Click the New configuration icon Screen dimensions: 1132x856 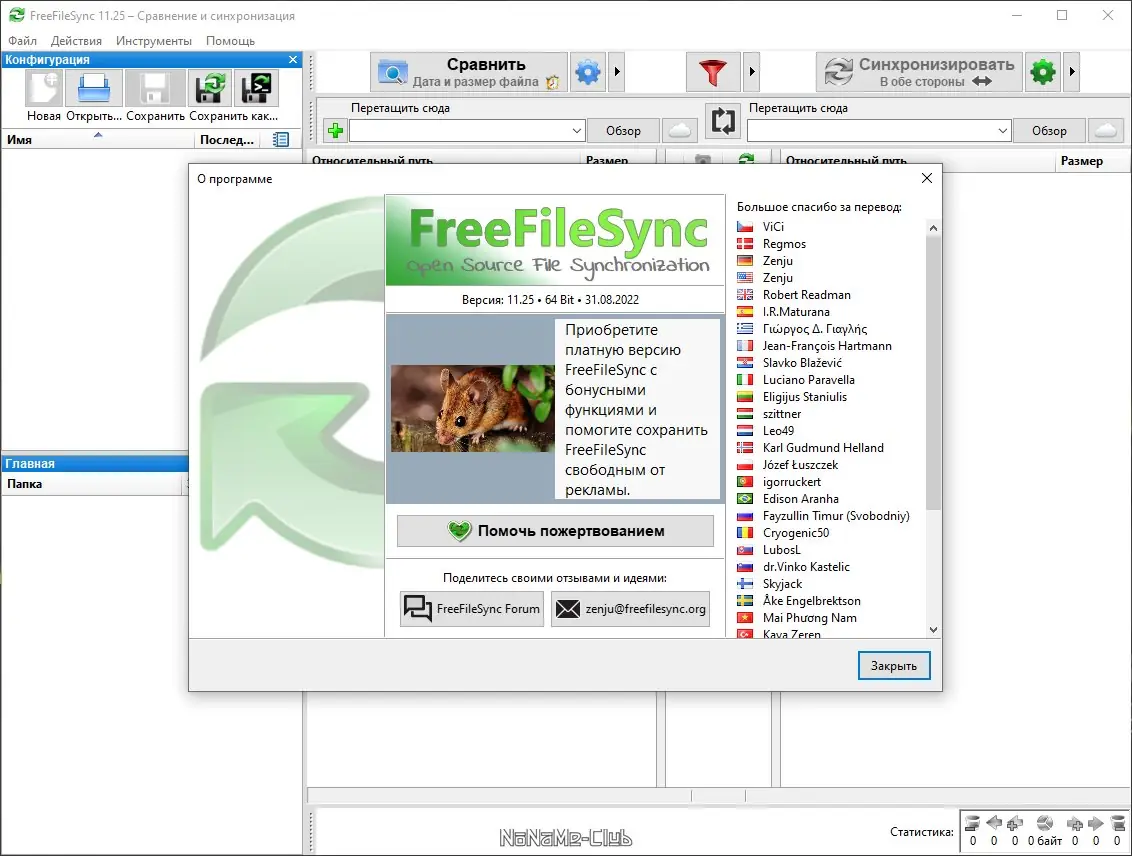[43, 89]
